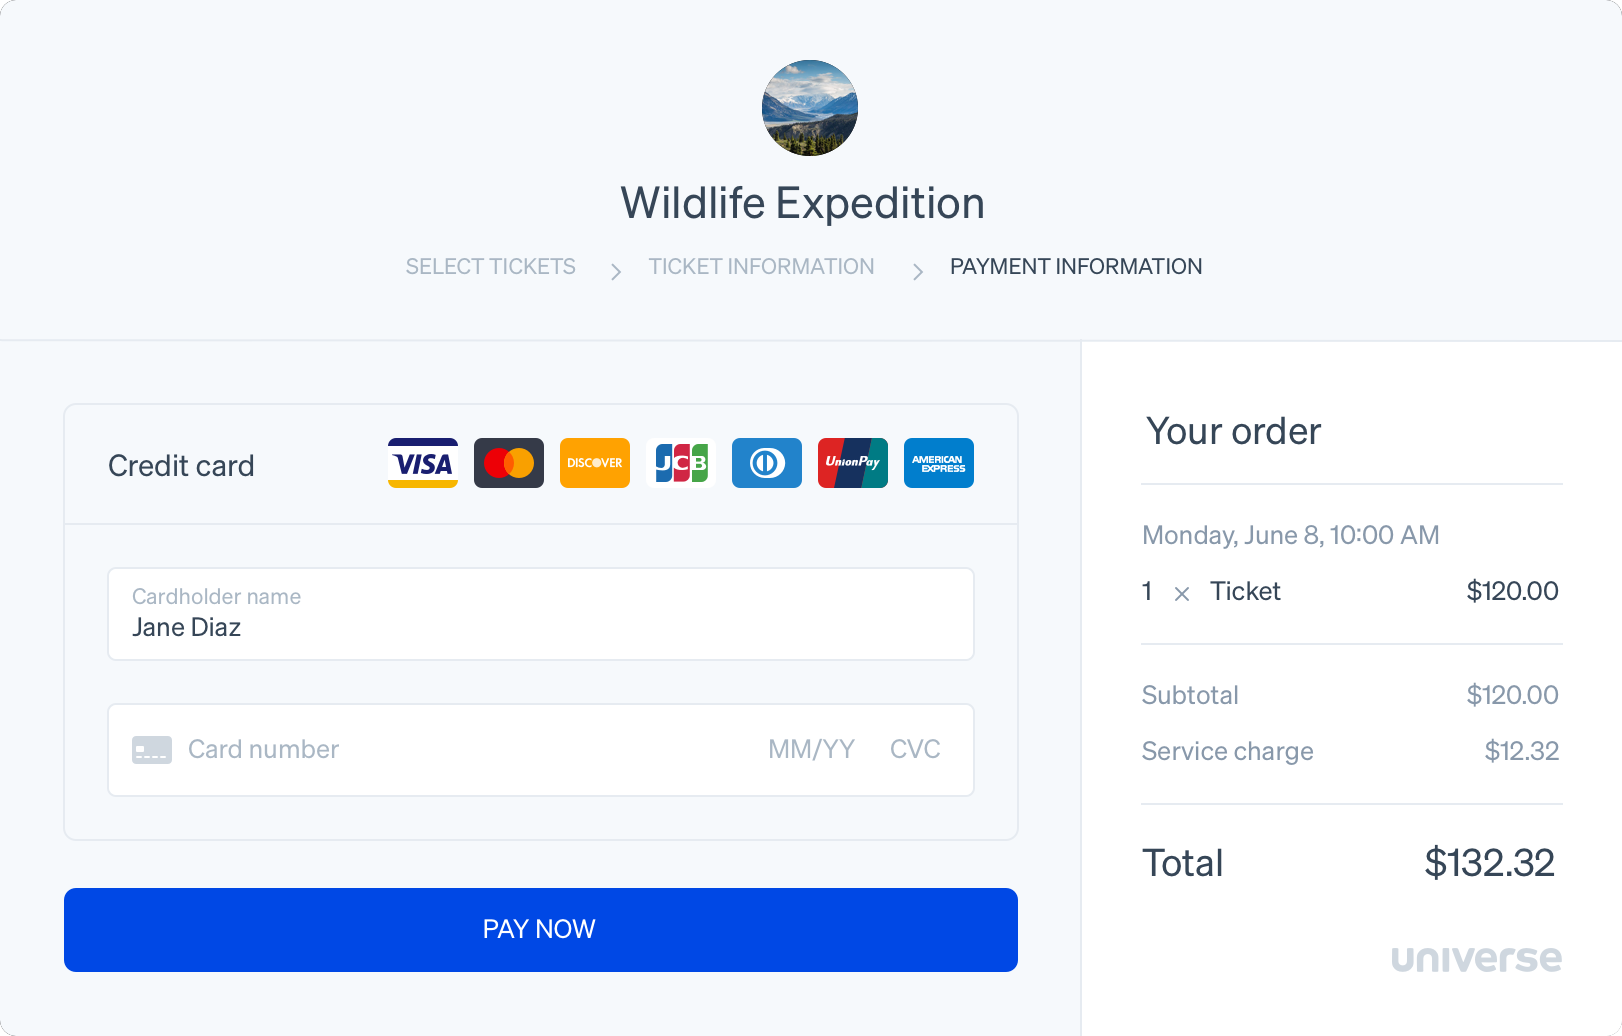Screen dimensions: 1622x1036
Task: Click the American Express icon
Action: click(x=939, y=463)
